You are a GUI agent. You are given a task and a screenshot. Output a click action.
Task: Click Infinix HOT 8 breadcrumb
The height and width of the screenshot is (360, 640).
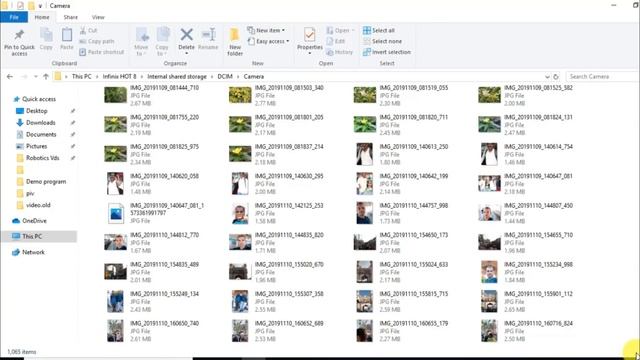click(119, 76)
